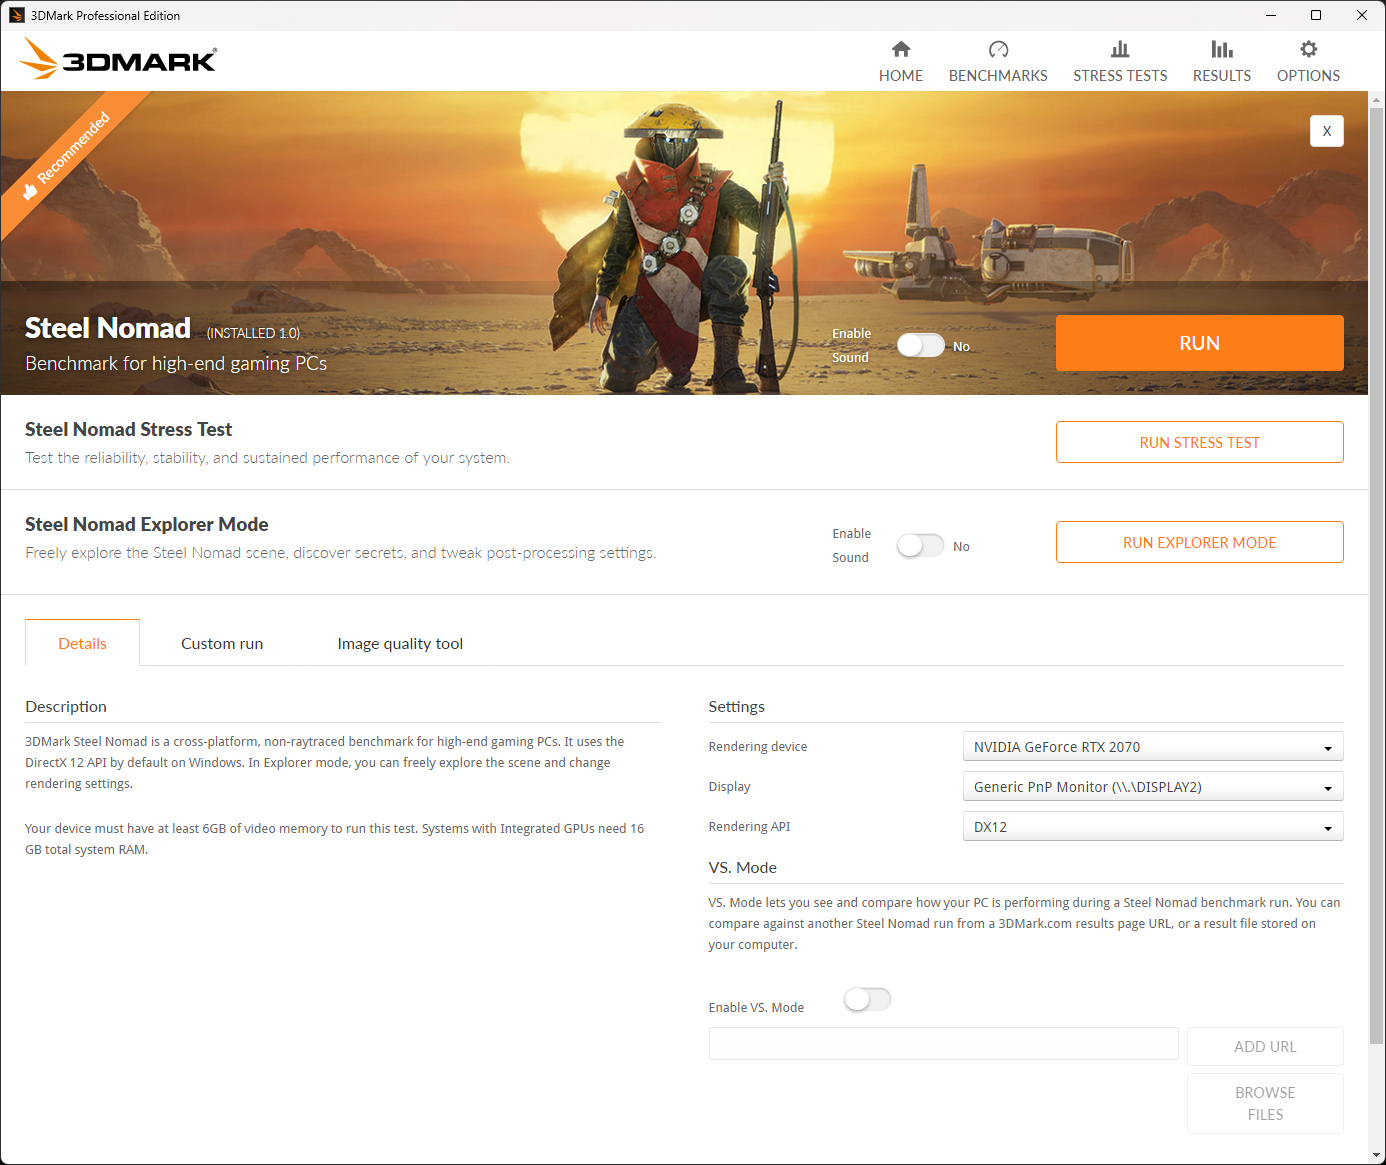Click the Add URL button
Viewport: 1386px width, 1165px height.
coord(1265,1046)
